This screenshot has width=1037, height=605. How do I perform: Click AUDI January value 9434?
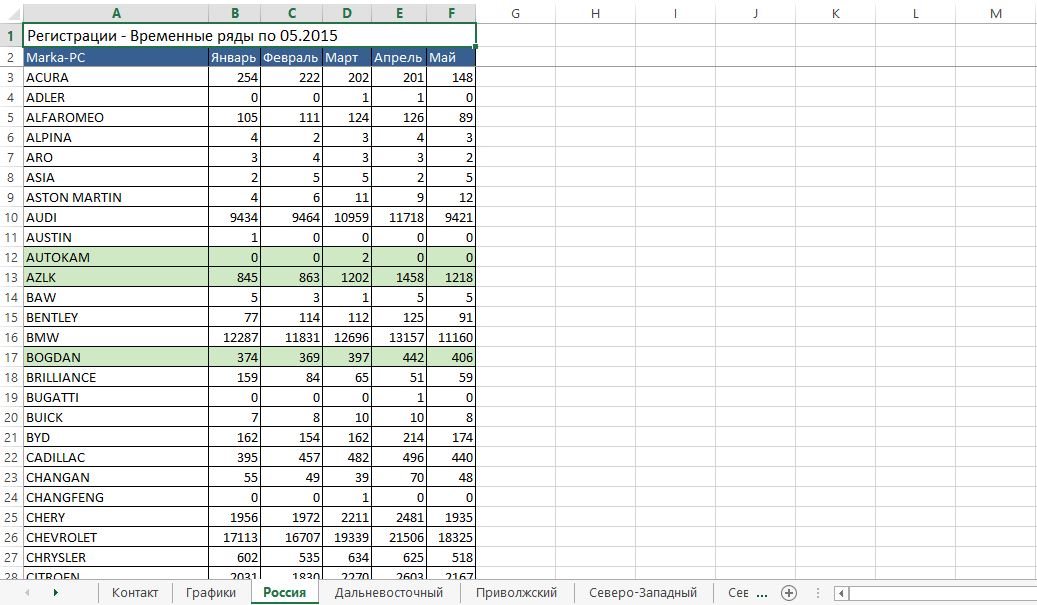pos(234,218)
